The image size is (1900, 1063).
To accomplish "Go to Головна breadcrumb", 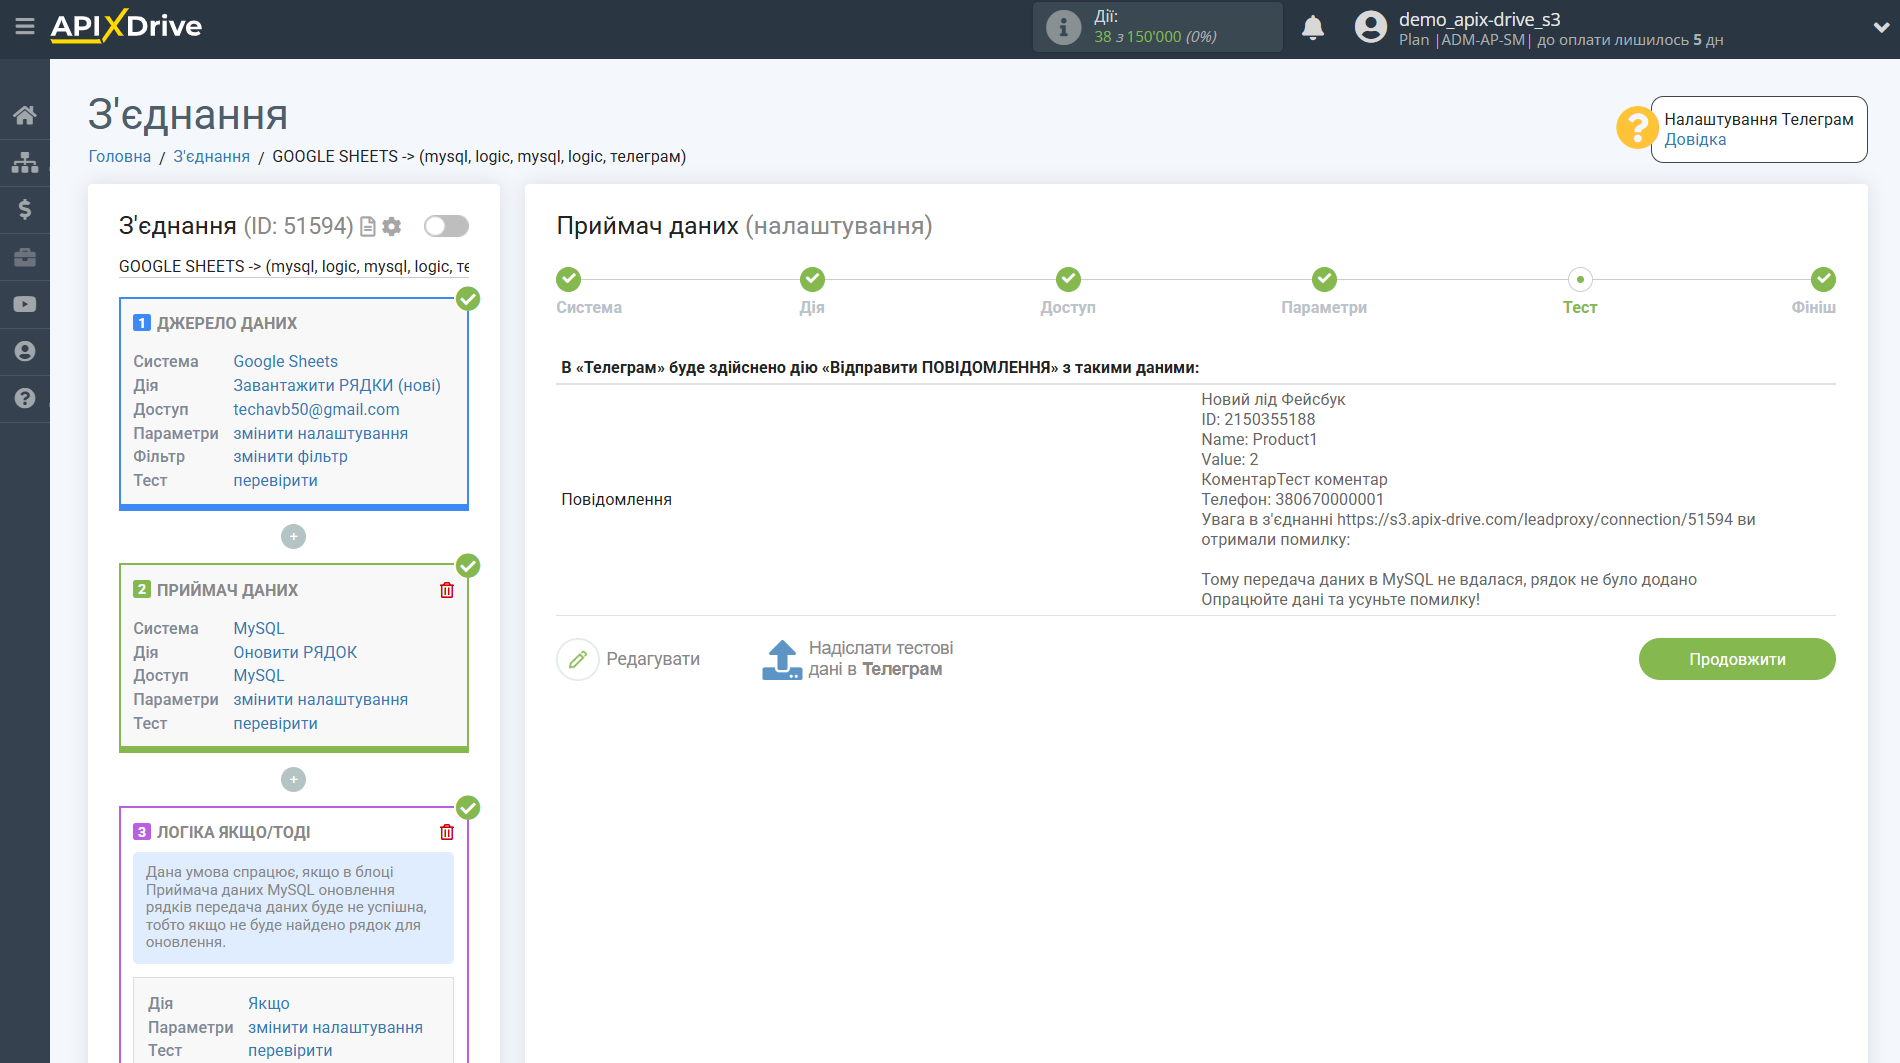I will coord(120,156).
